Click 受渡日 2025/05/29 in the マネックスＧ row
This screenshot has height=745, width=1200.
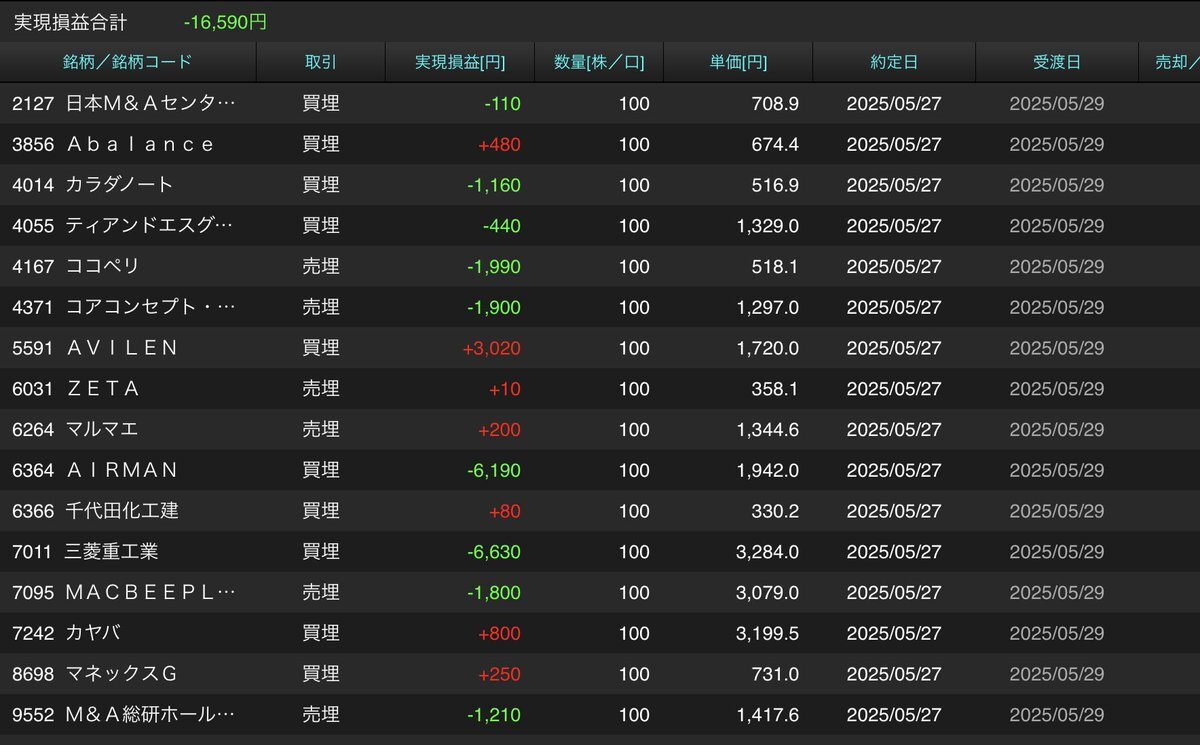click(1057, 674)
